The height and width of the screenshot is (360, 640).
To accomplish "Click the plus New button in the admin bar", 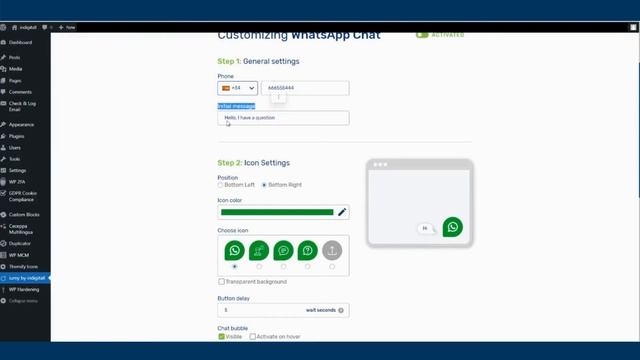I will (67, 27).
